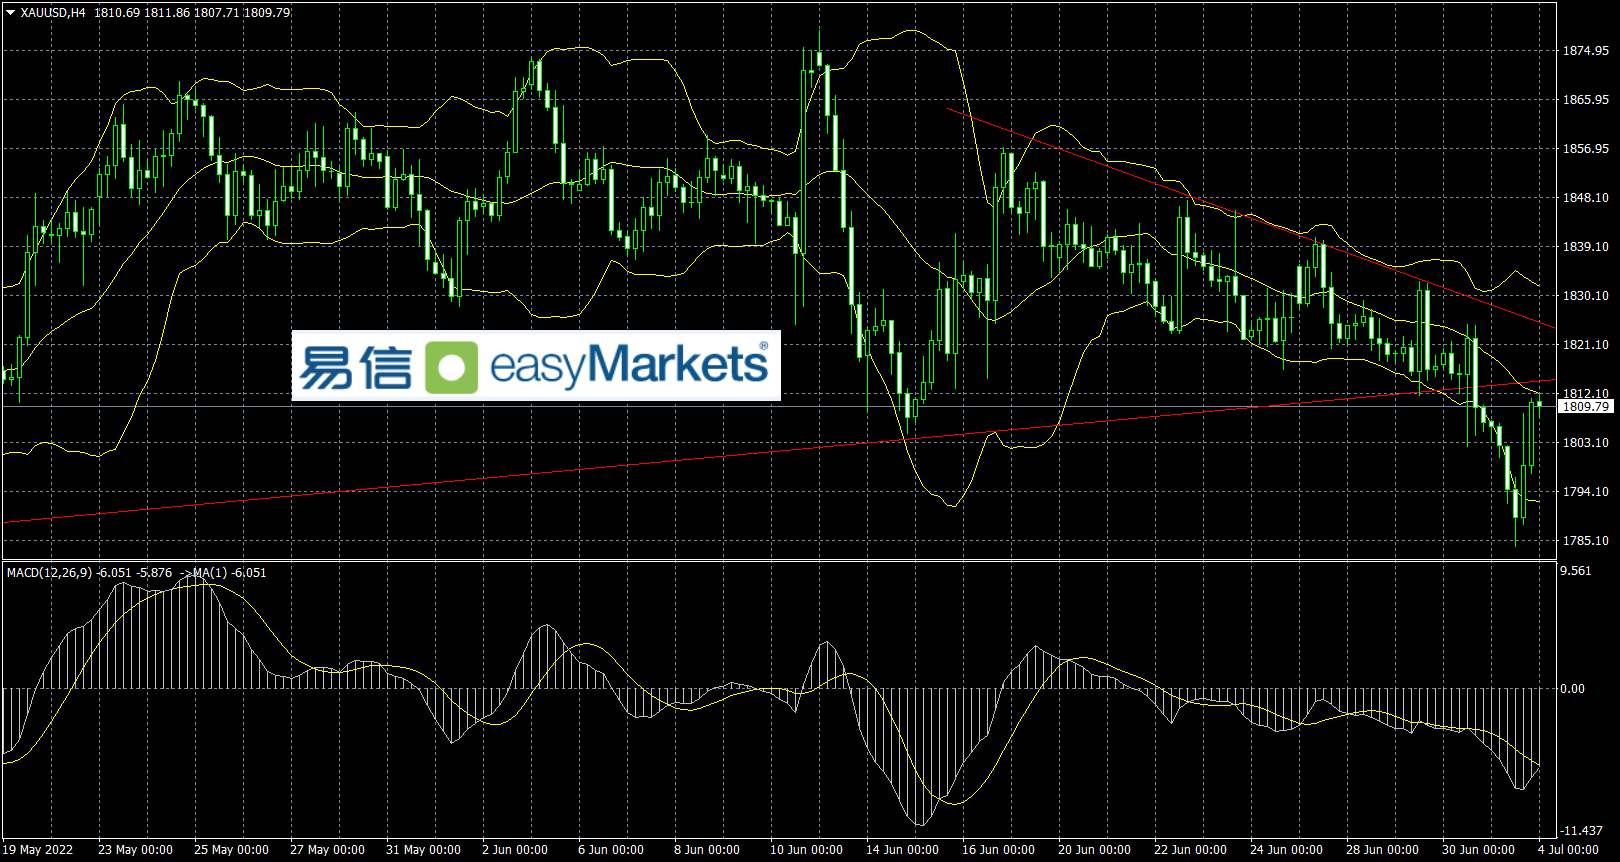Click the 30 Jun 00:00 time label
Viewport: 1620px width, 862px height.
(x=1478, y=850)
